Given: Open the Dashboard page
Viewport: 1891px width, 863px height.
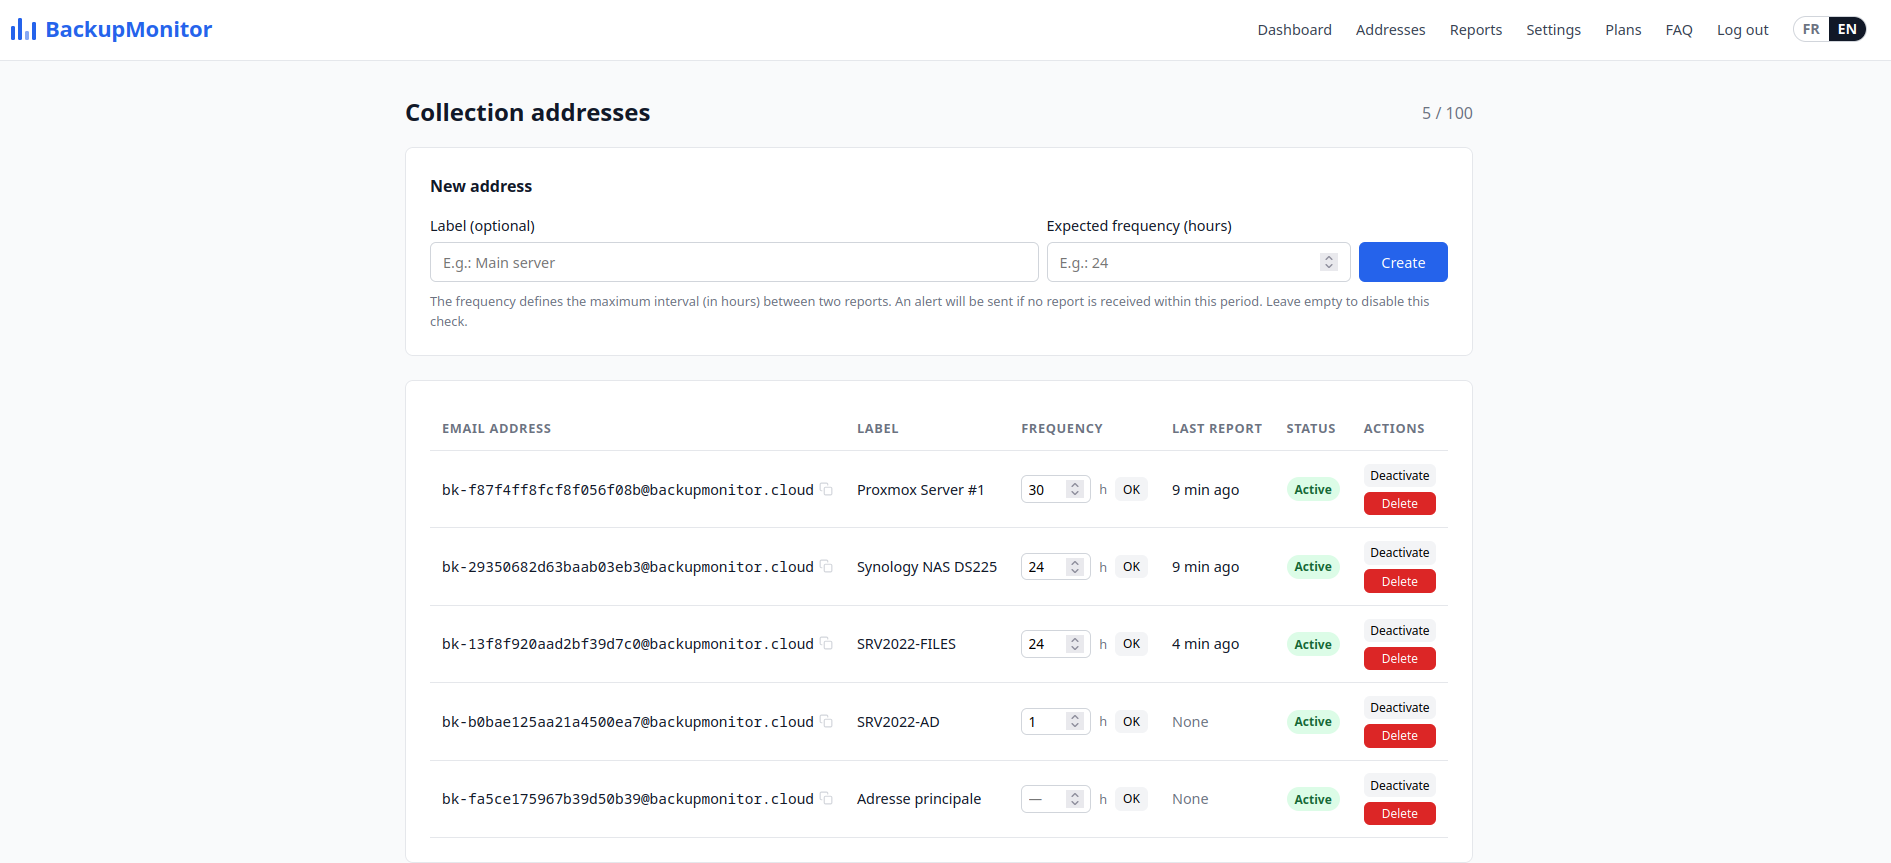Looking at the screenshot, I should 1294,30.
